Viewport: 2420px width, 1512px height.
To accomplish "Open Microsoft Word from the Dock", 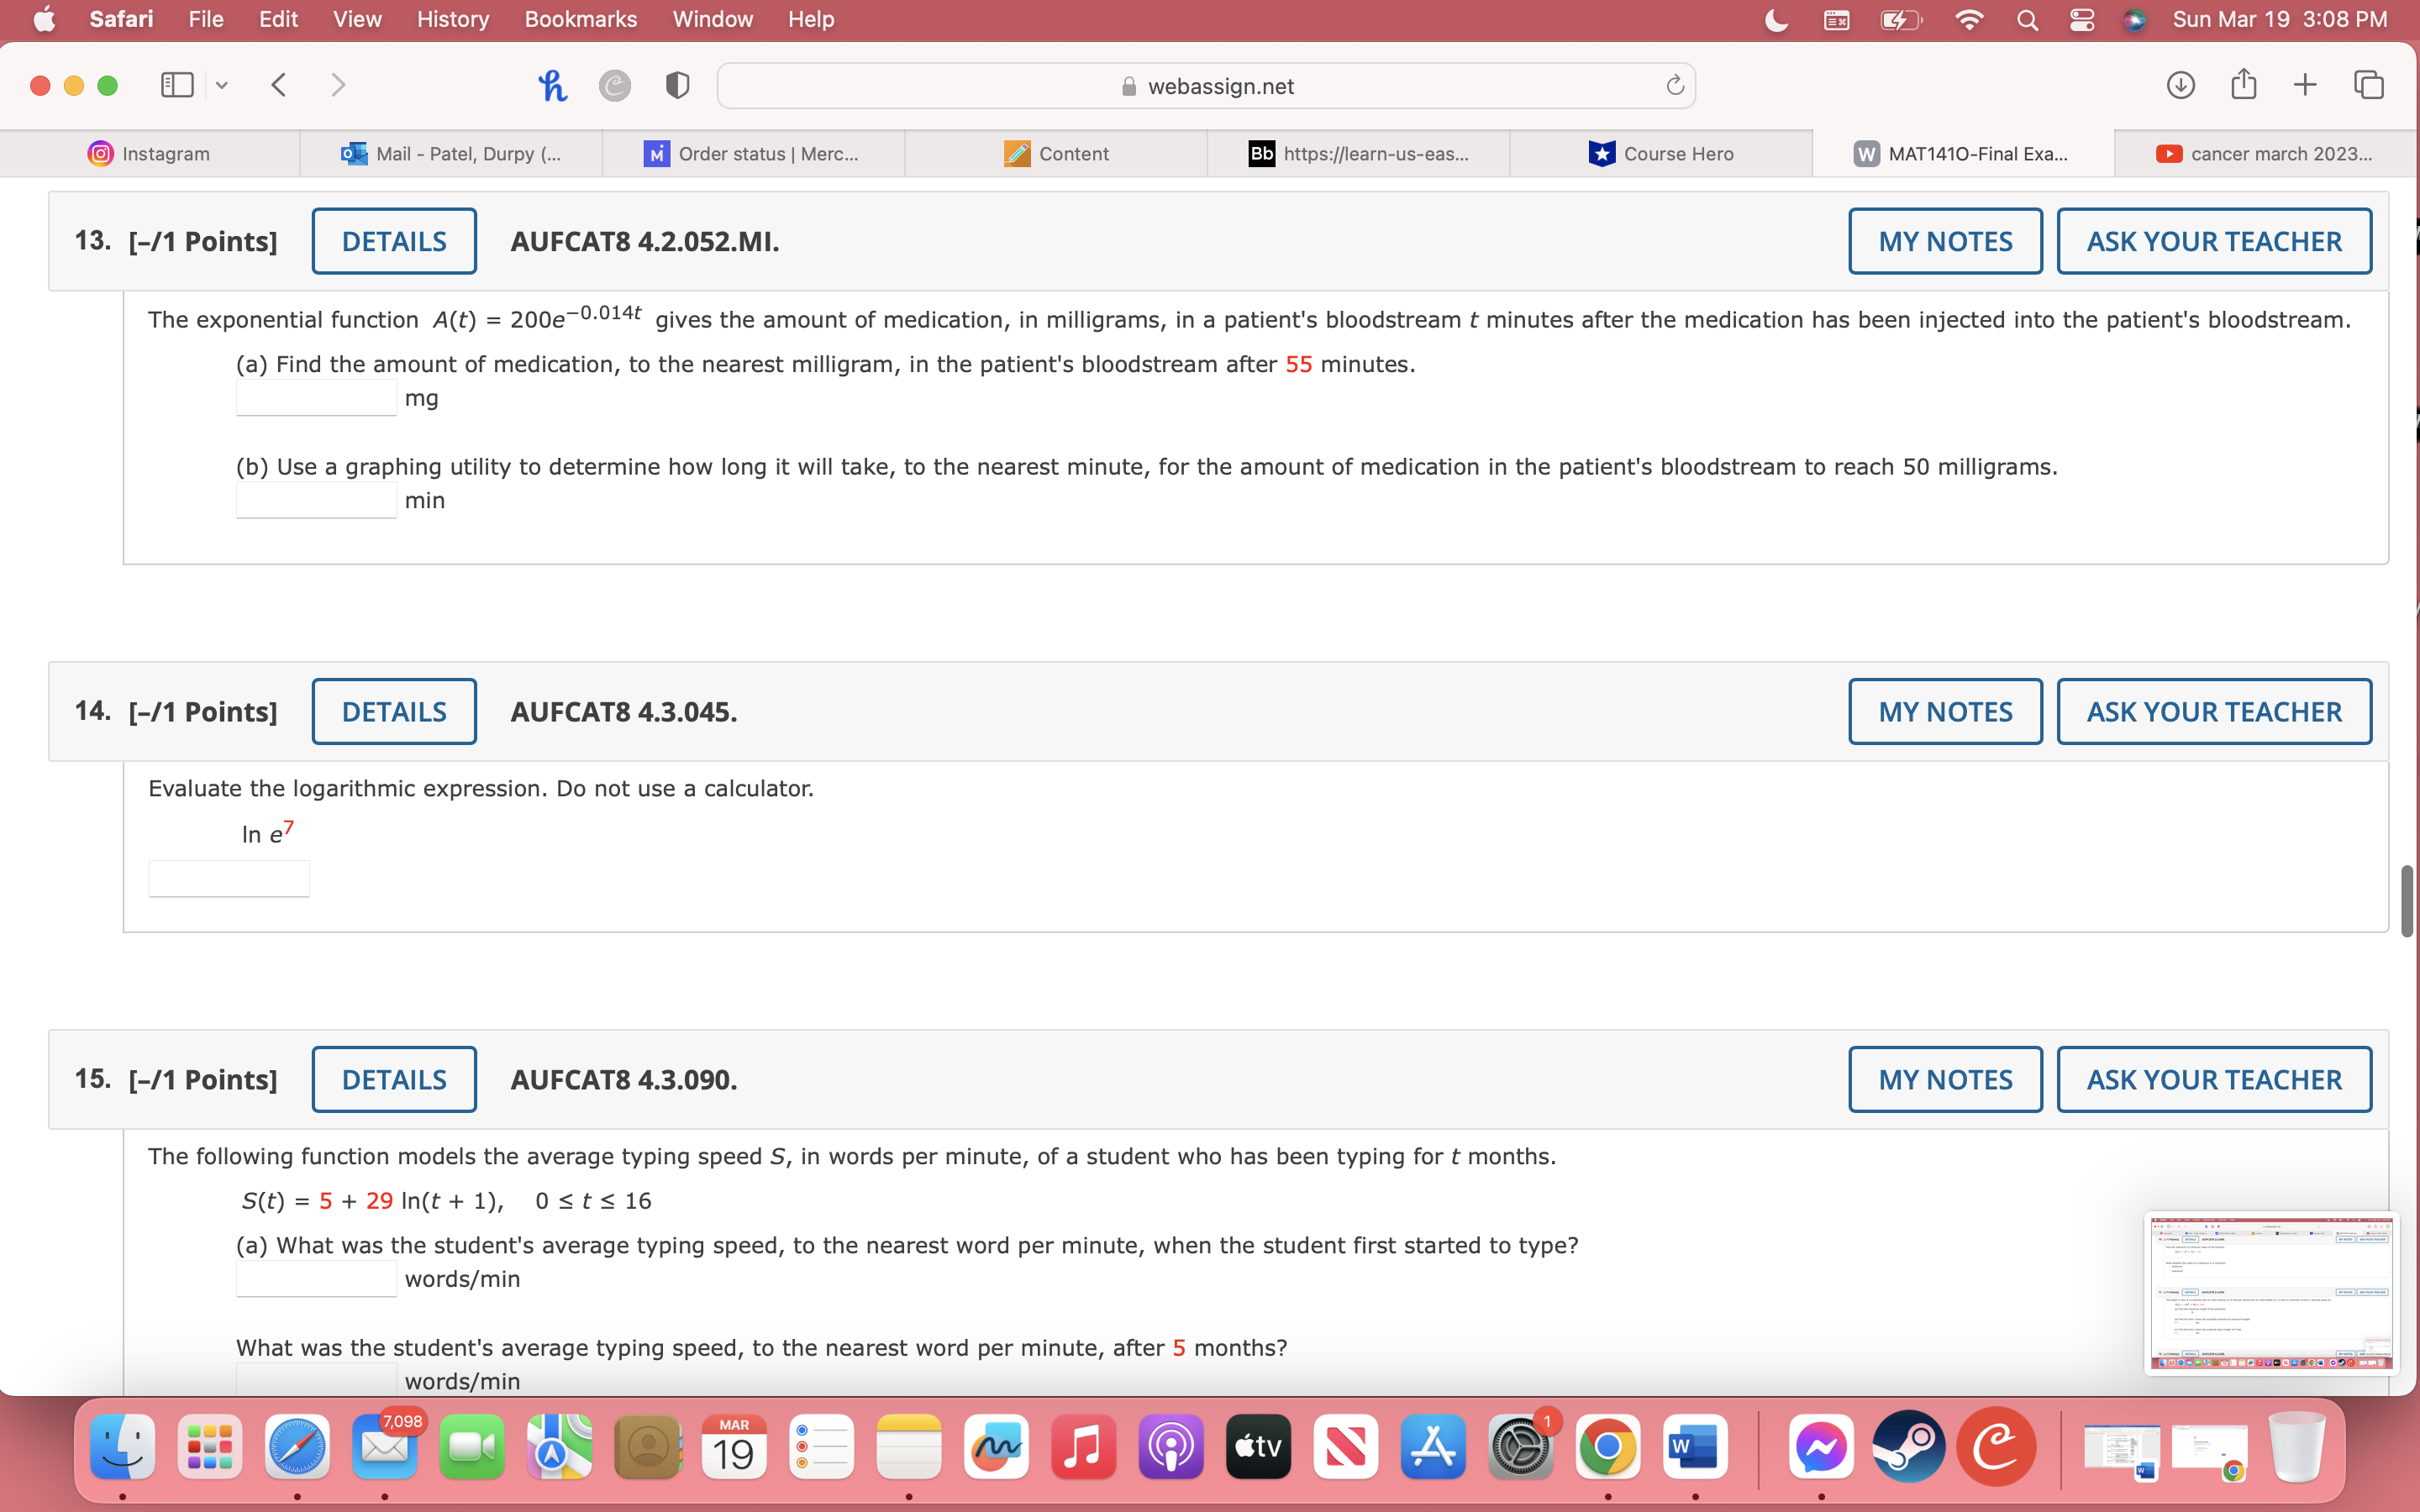I will click(x=1696, y=1446).
